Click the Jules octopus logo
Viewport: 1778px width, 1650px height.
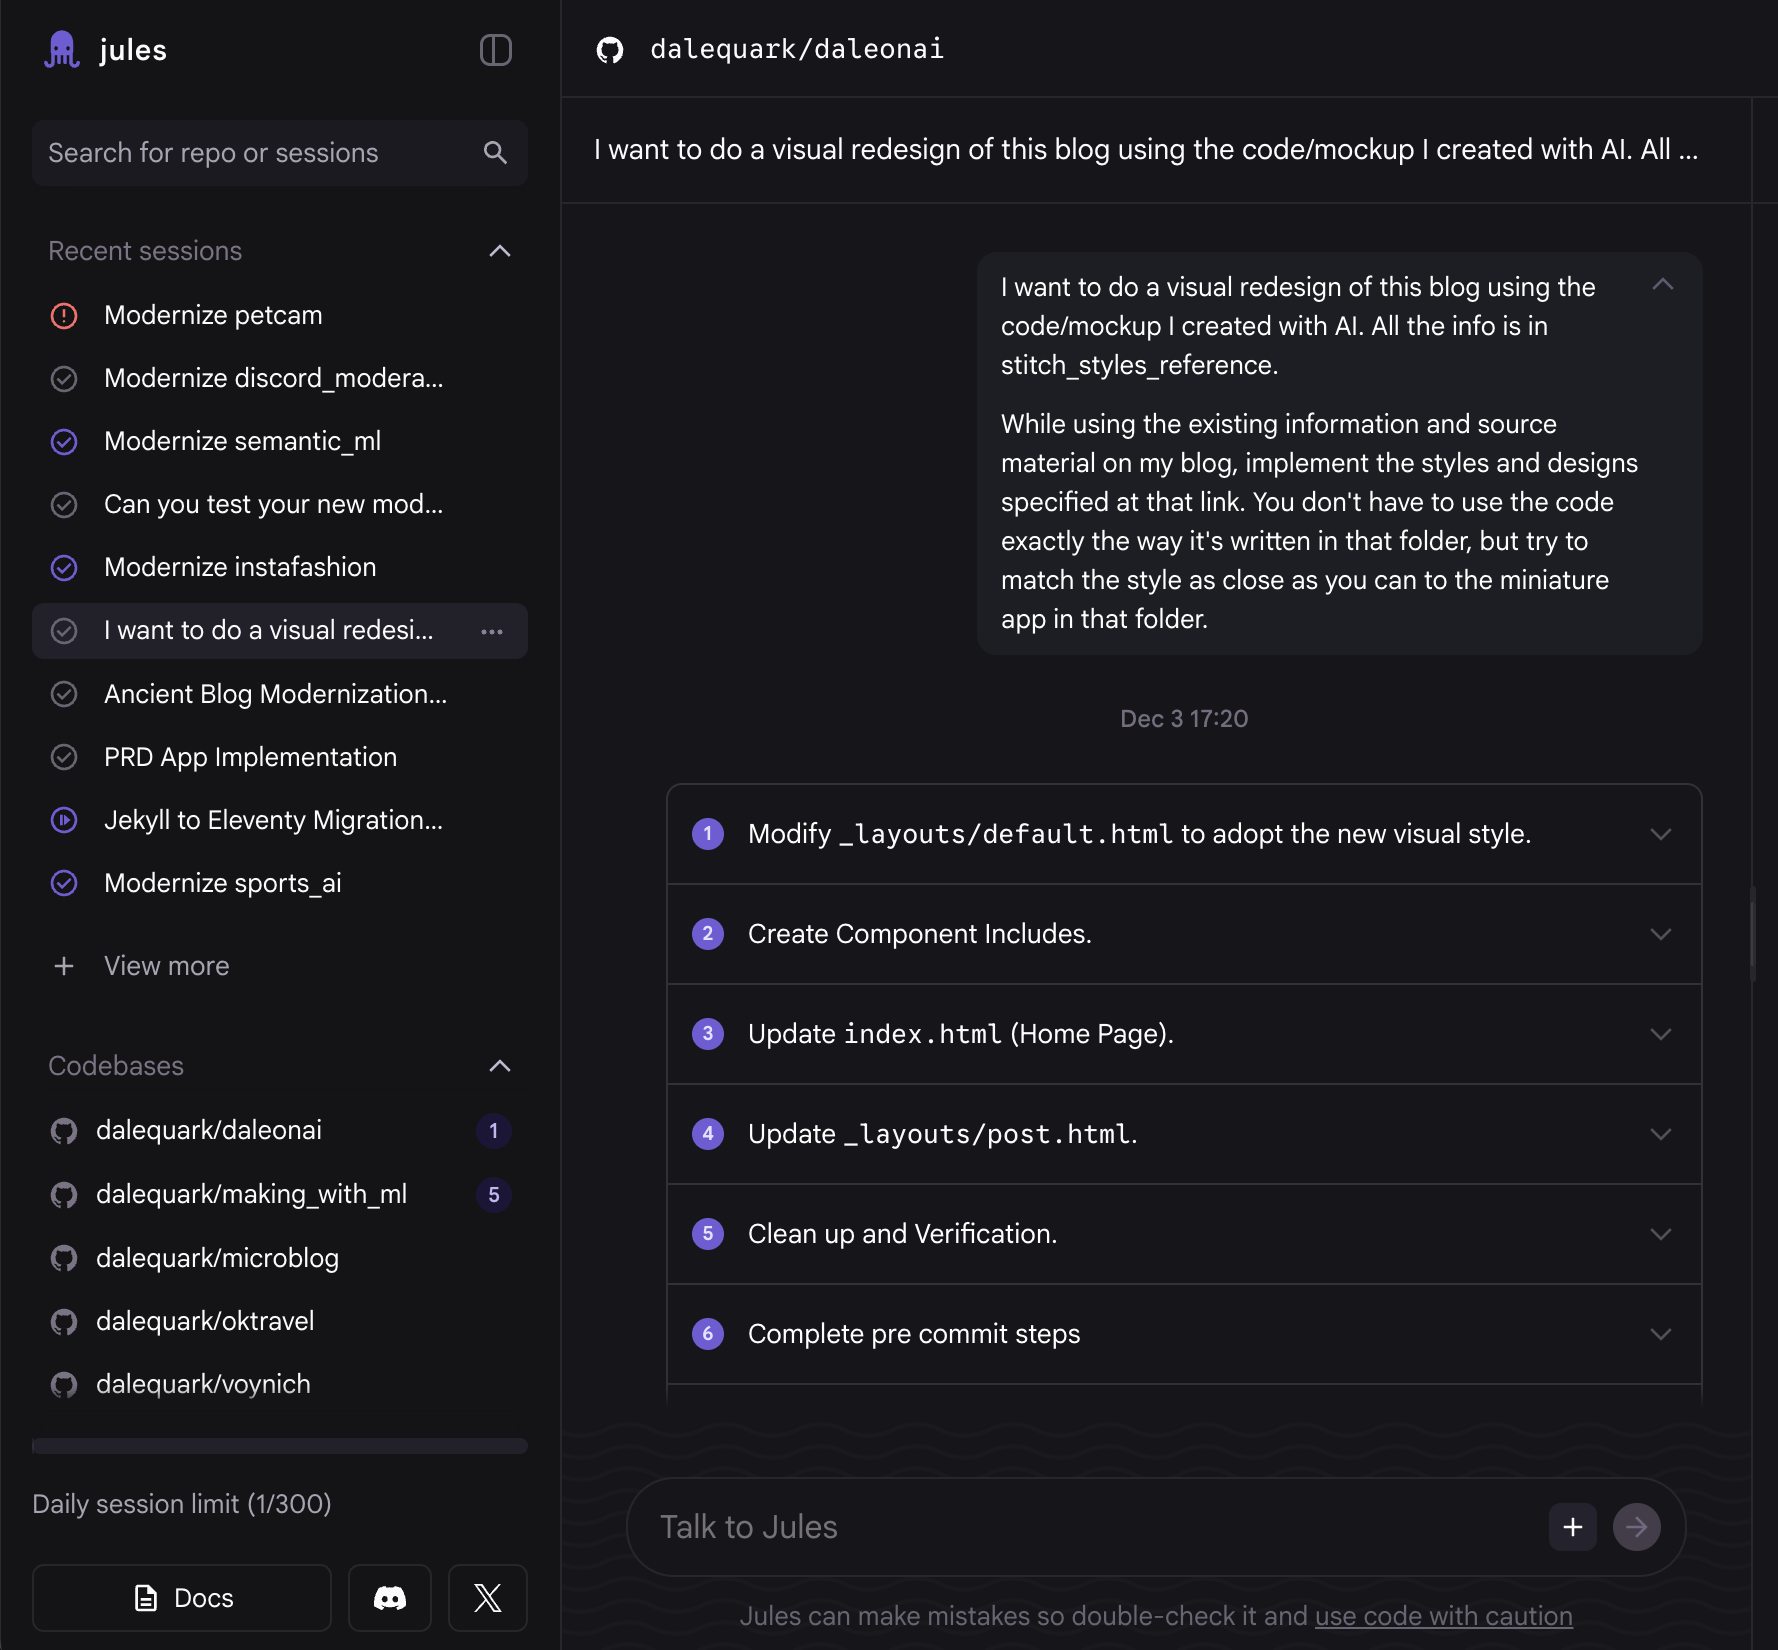coord(62,50)
